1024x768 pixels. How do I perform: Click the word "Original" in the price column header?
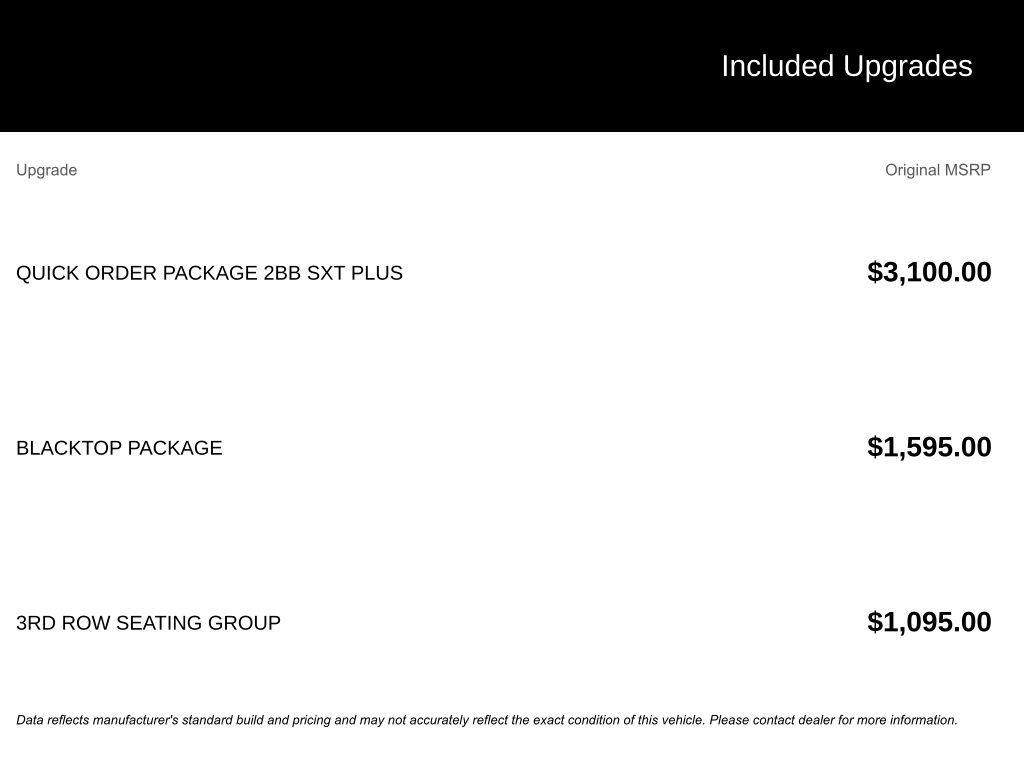(912, 170)
